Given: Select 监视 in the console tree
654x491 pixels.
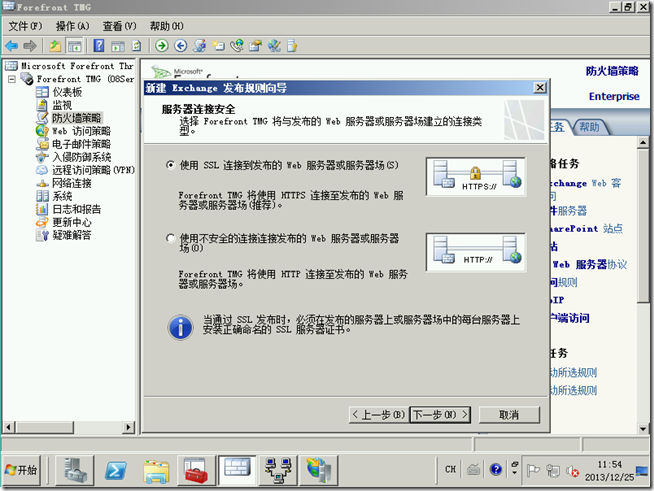Looking at the screenshot, I should (62, 105).
